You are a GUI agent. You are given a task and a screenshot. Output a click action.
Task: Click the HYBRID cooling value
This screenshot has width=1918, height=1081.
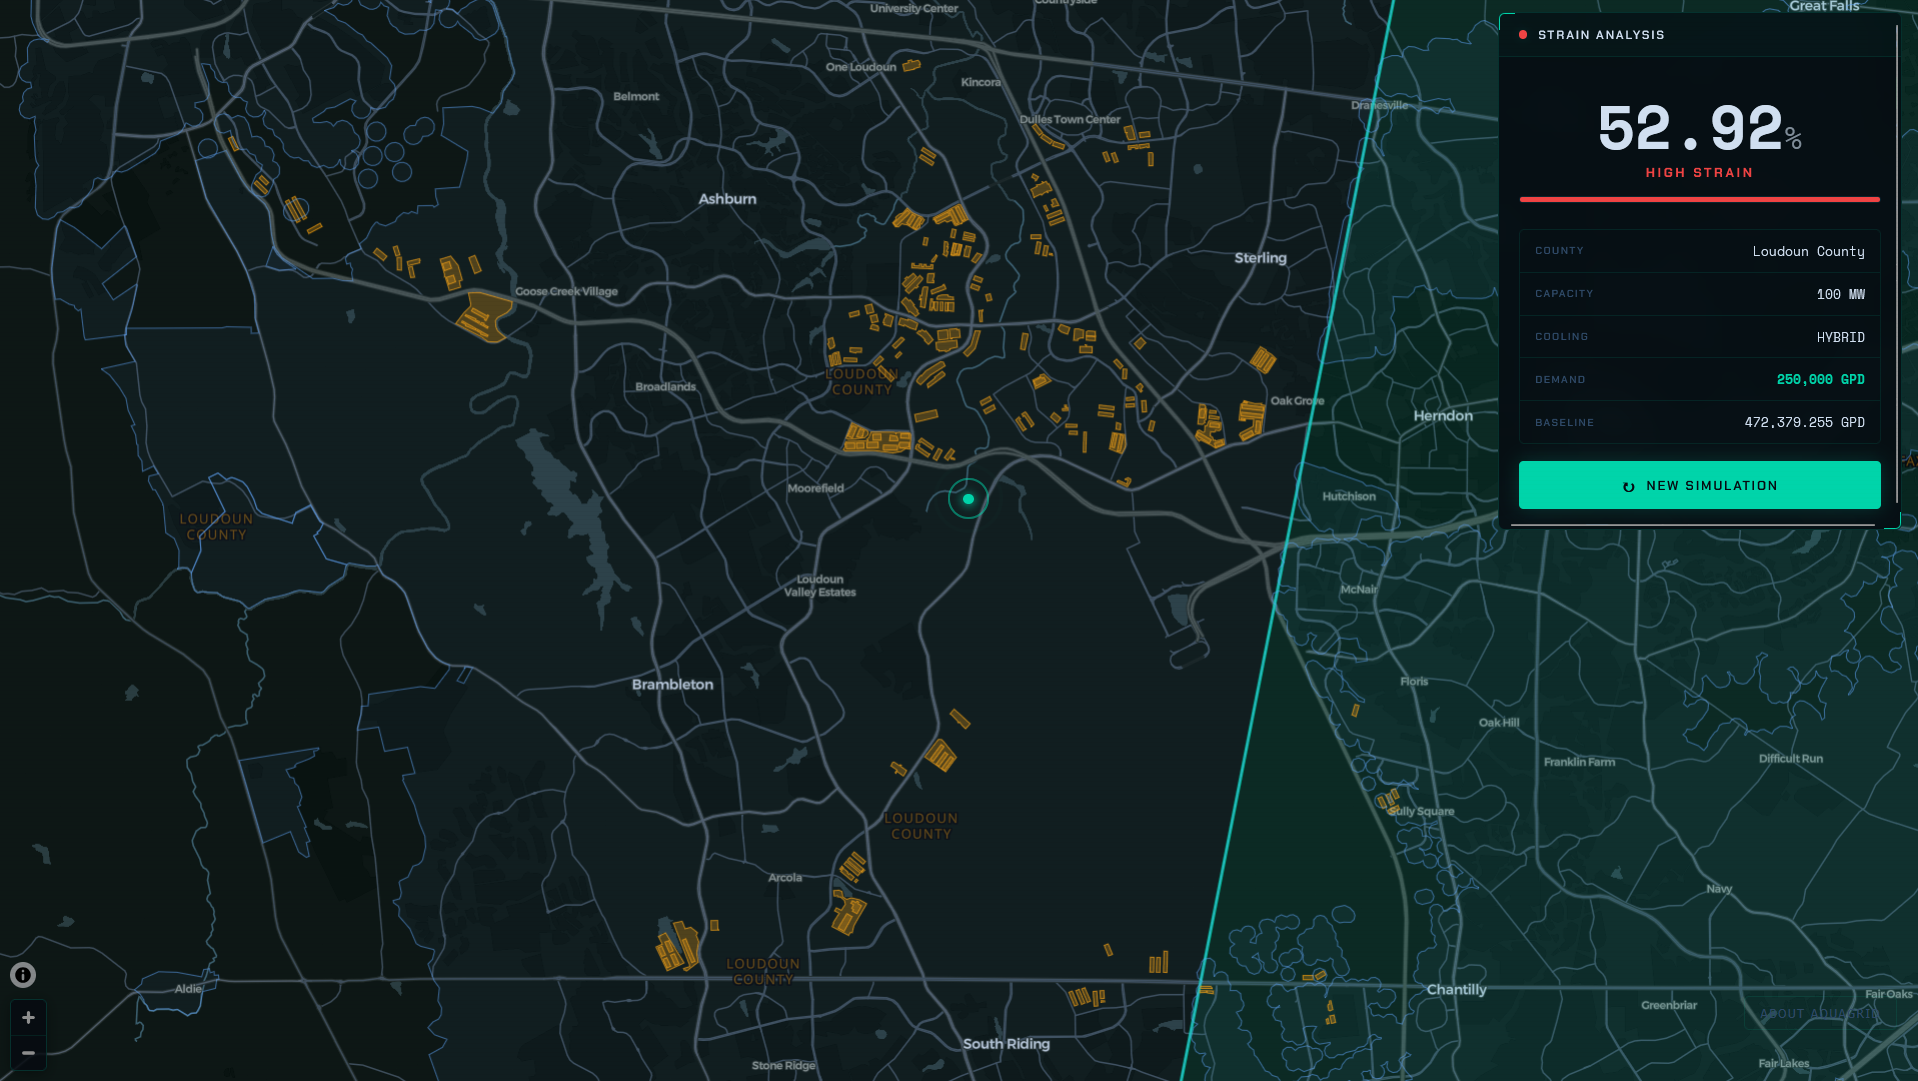pyautogui.click(x=1840, y=337)
